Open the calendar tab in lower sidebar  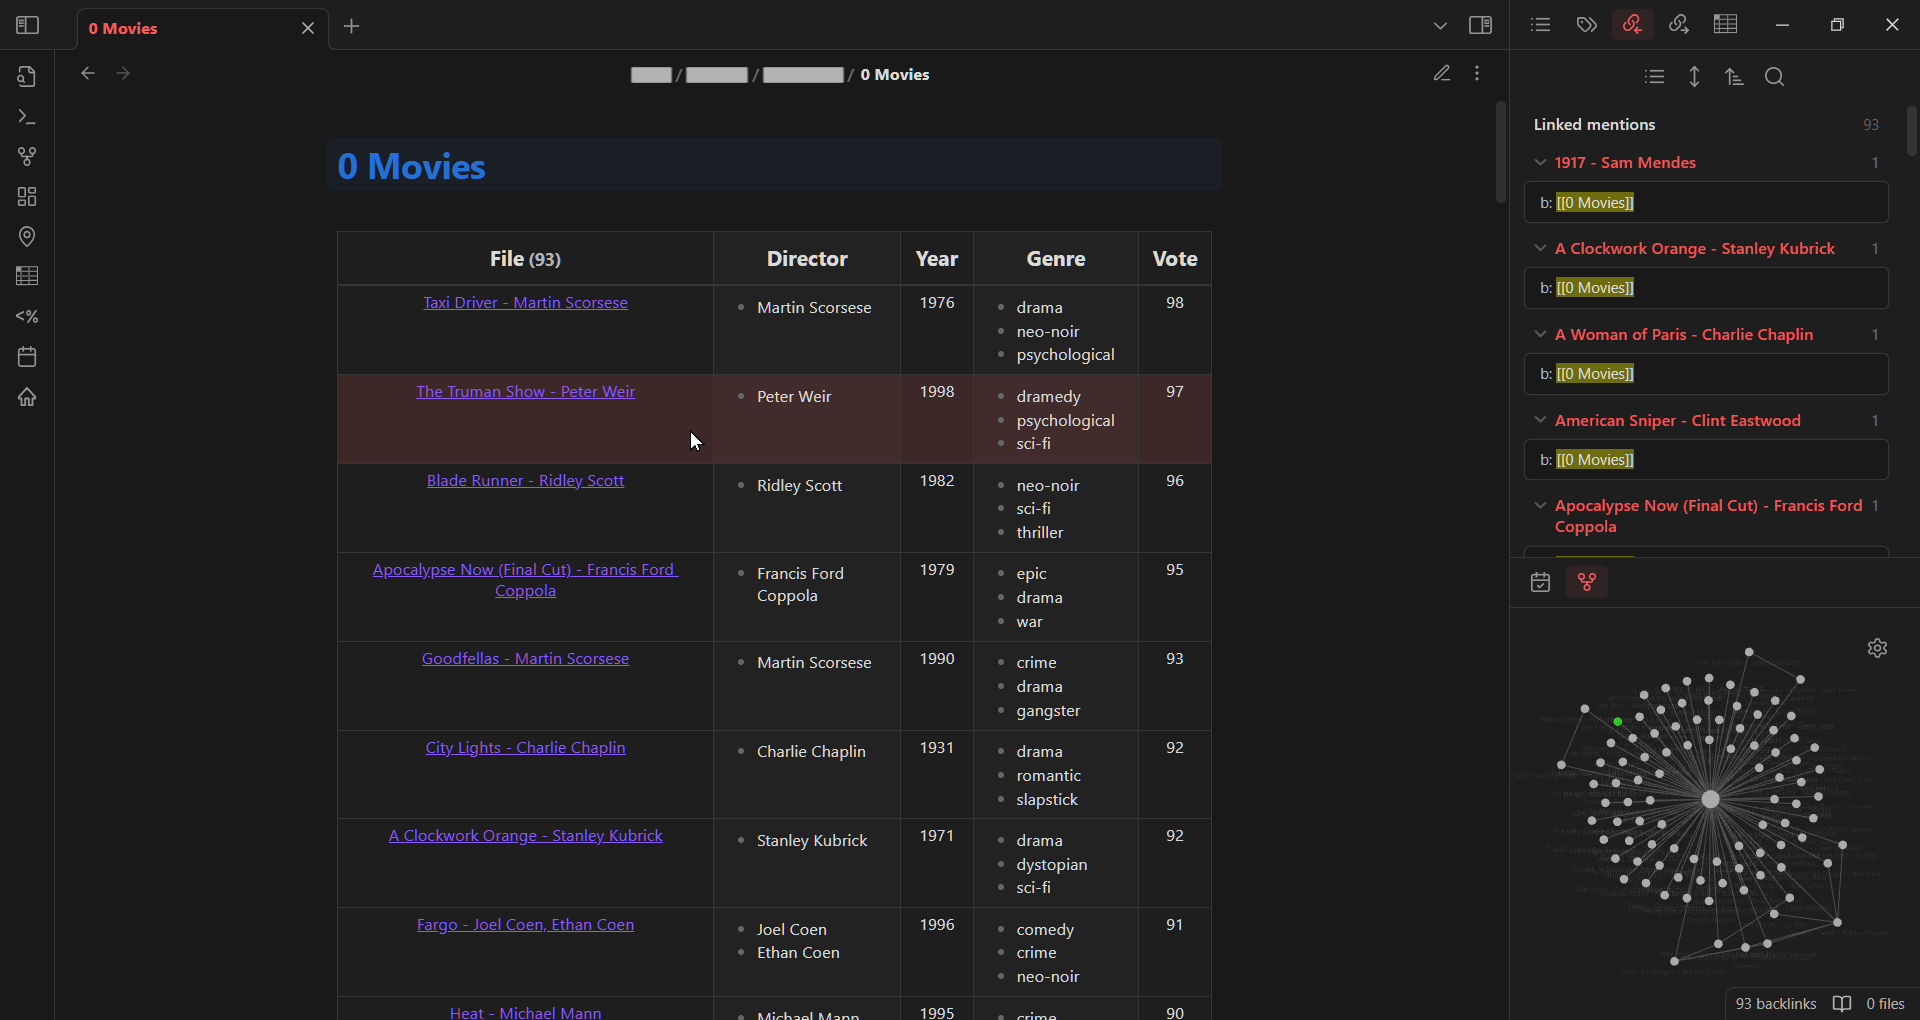tap(1541, 582)
